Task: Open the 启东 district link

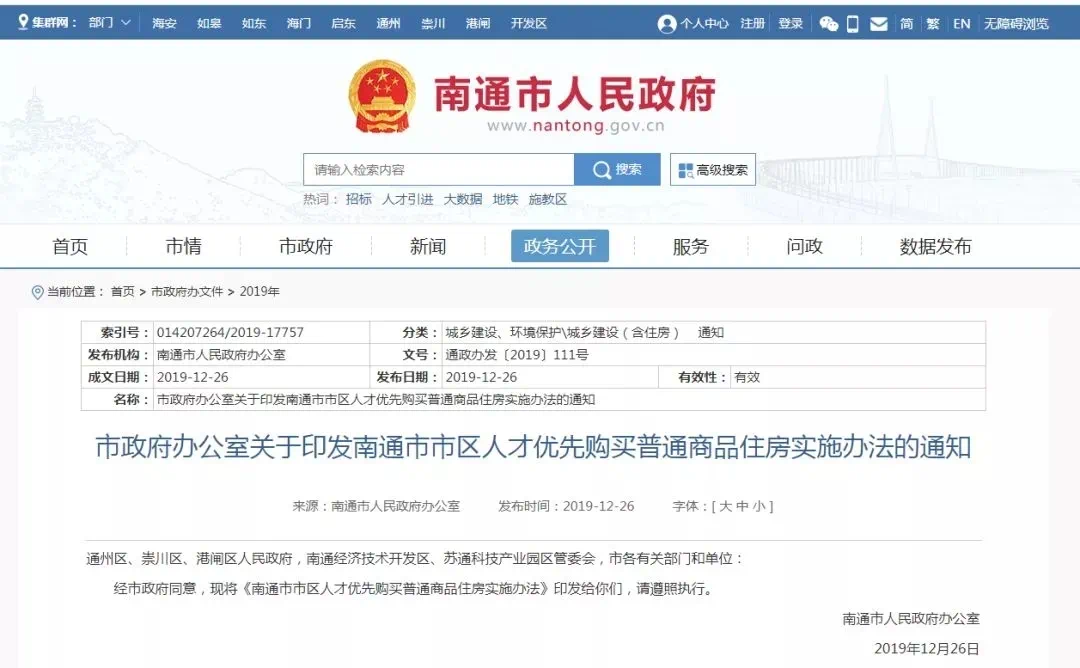Action: 343,23
